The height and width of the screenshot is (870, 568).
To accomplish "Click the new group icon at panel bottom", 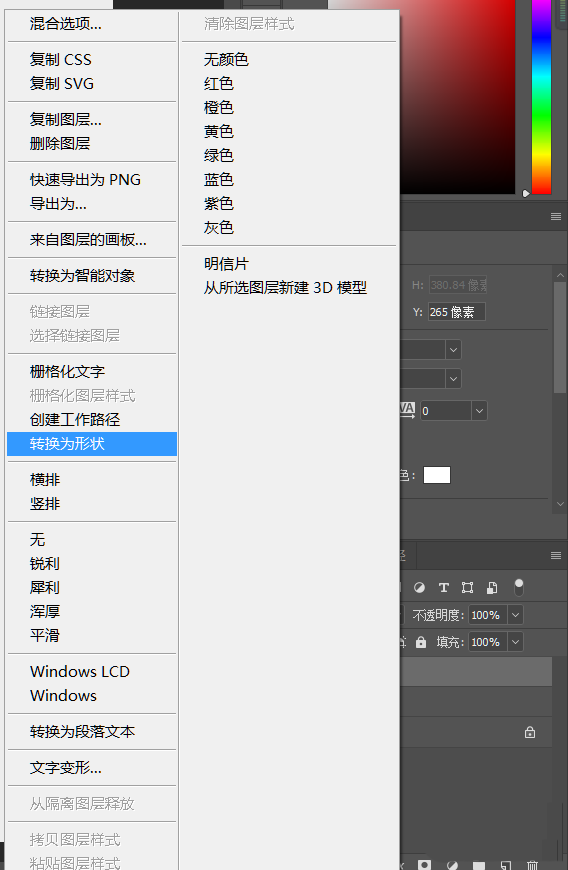I will coord(479,865).
